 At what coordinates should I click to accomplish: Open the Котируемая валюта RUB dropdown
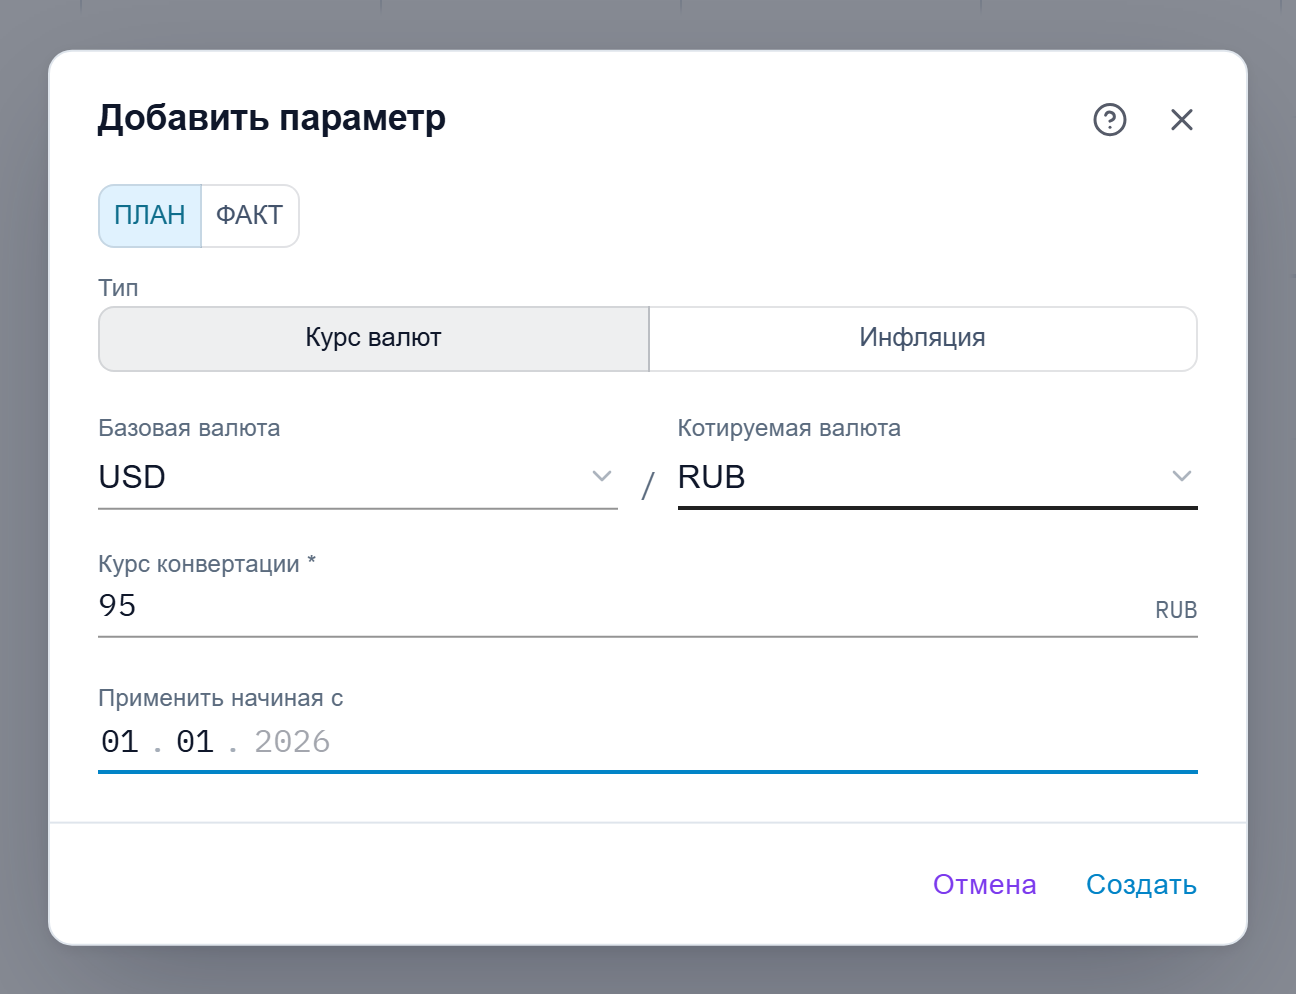point(938,477)
